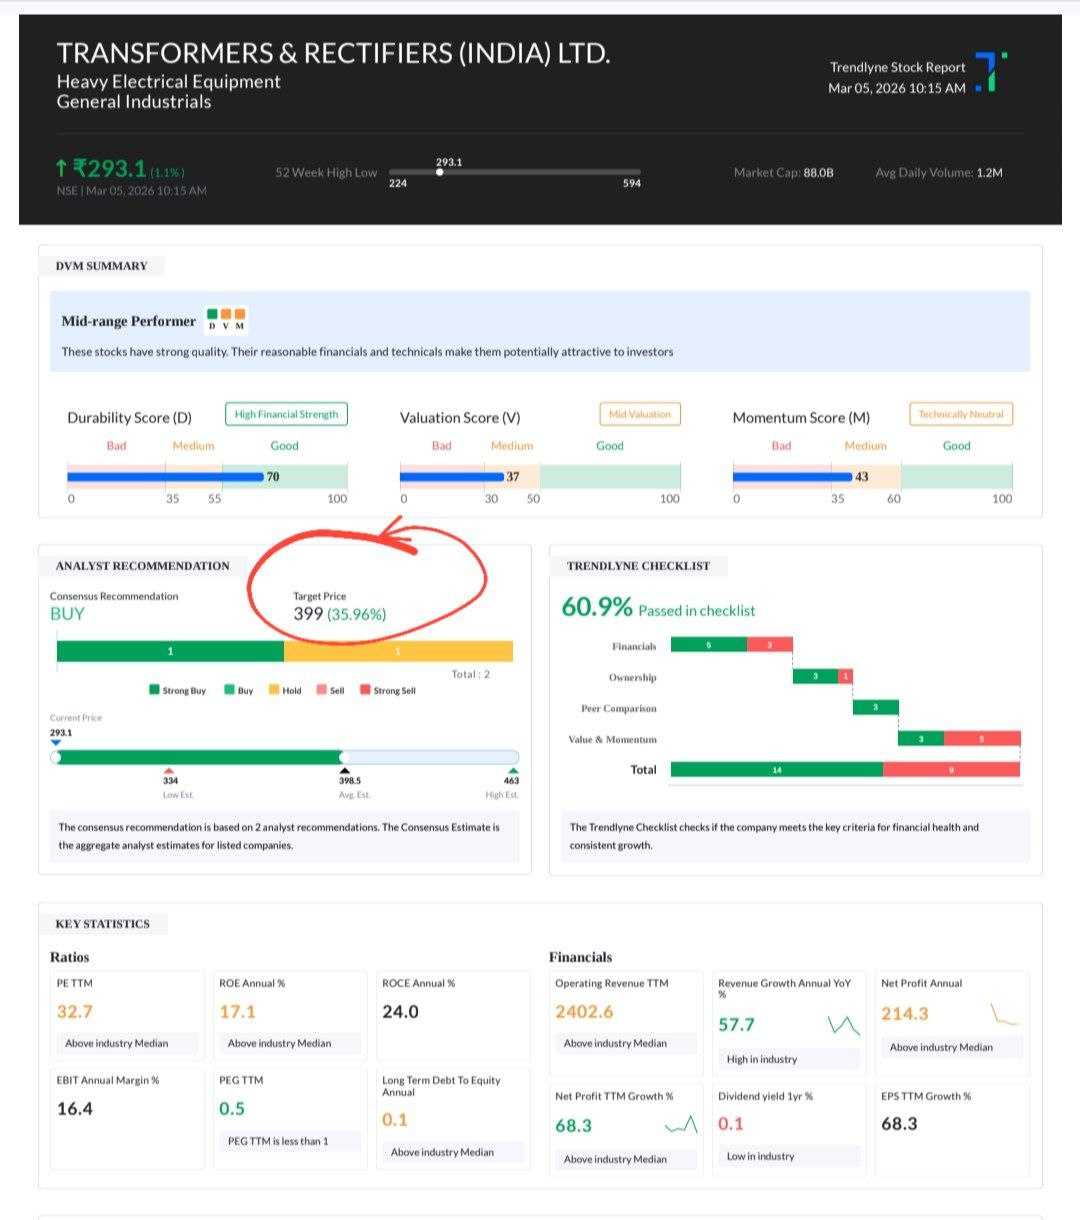This screenshot has width=1080, height=1220.
Task: Click the Technically Neutral badge
Action: 961,414
